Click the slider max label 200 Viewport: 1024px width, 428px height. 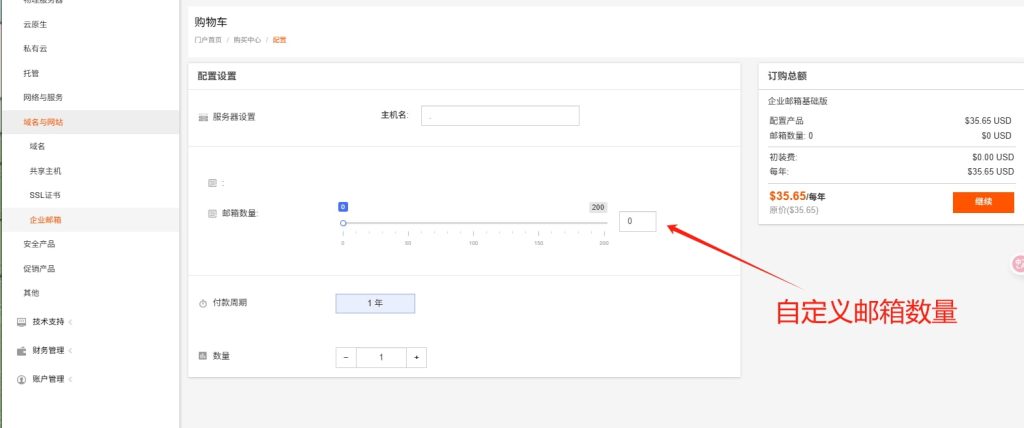(x=598, y=207)
